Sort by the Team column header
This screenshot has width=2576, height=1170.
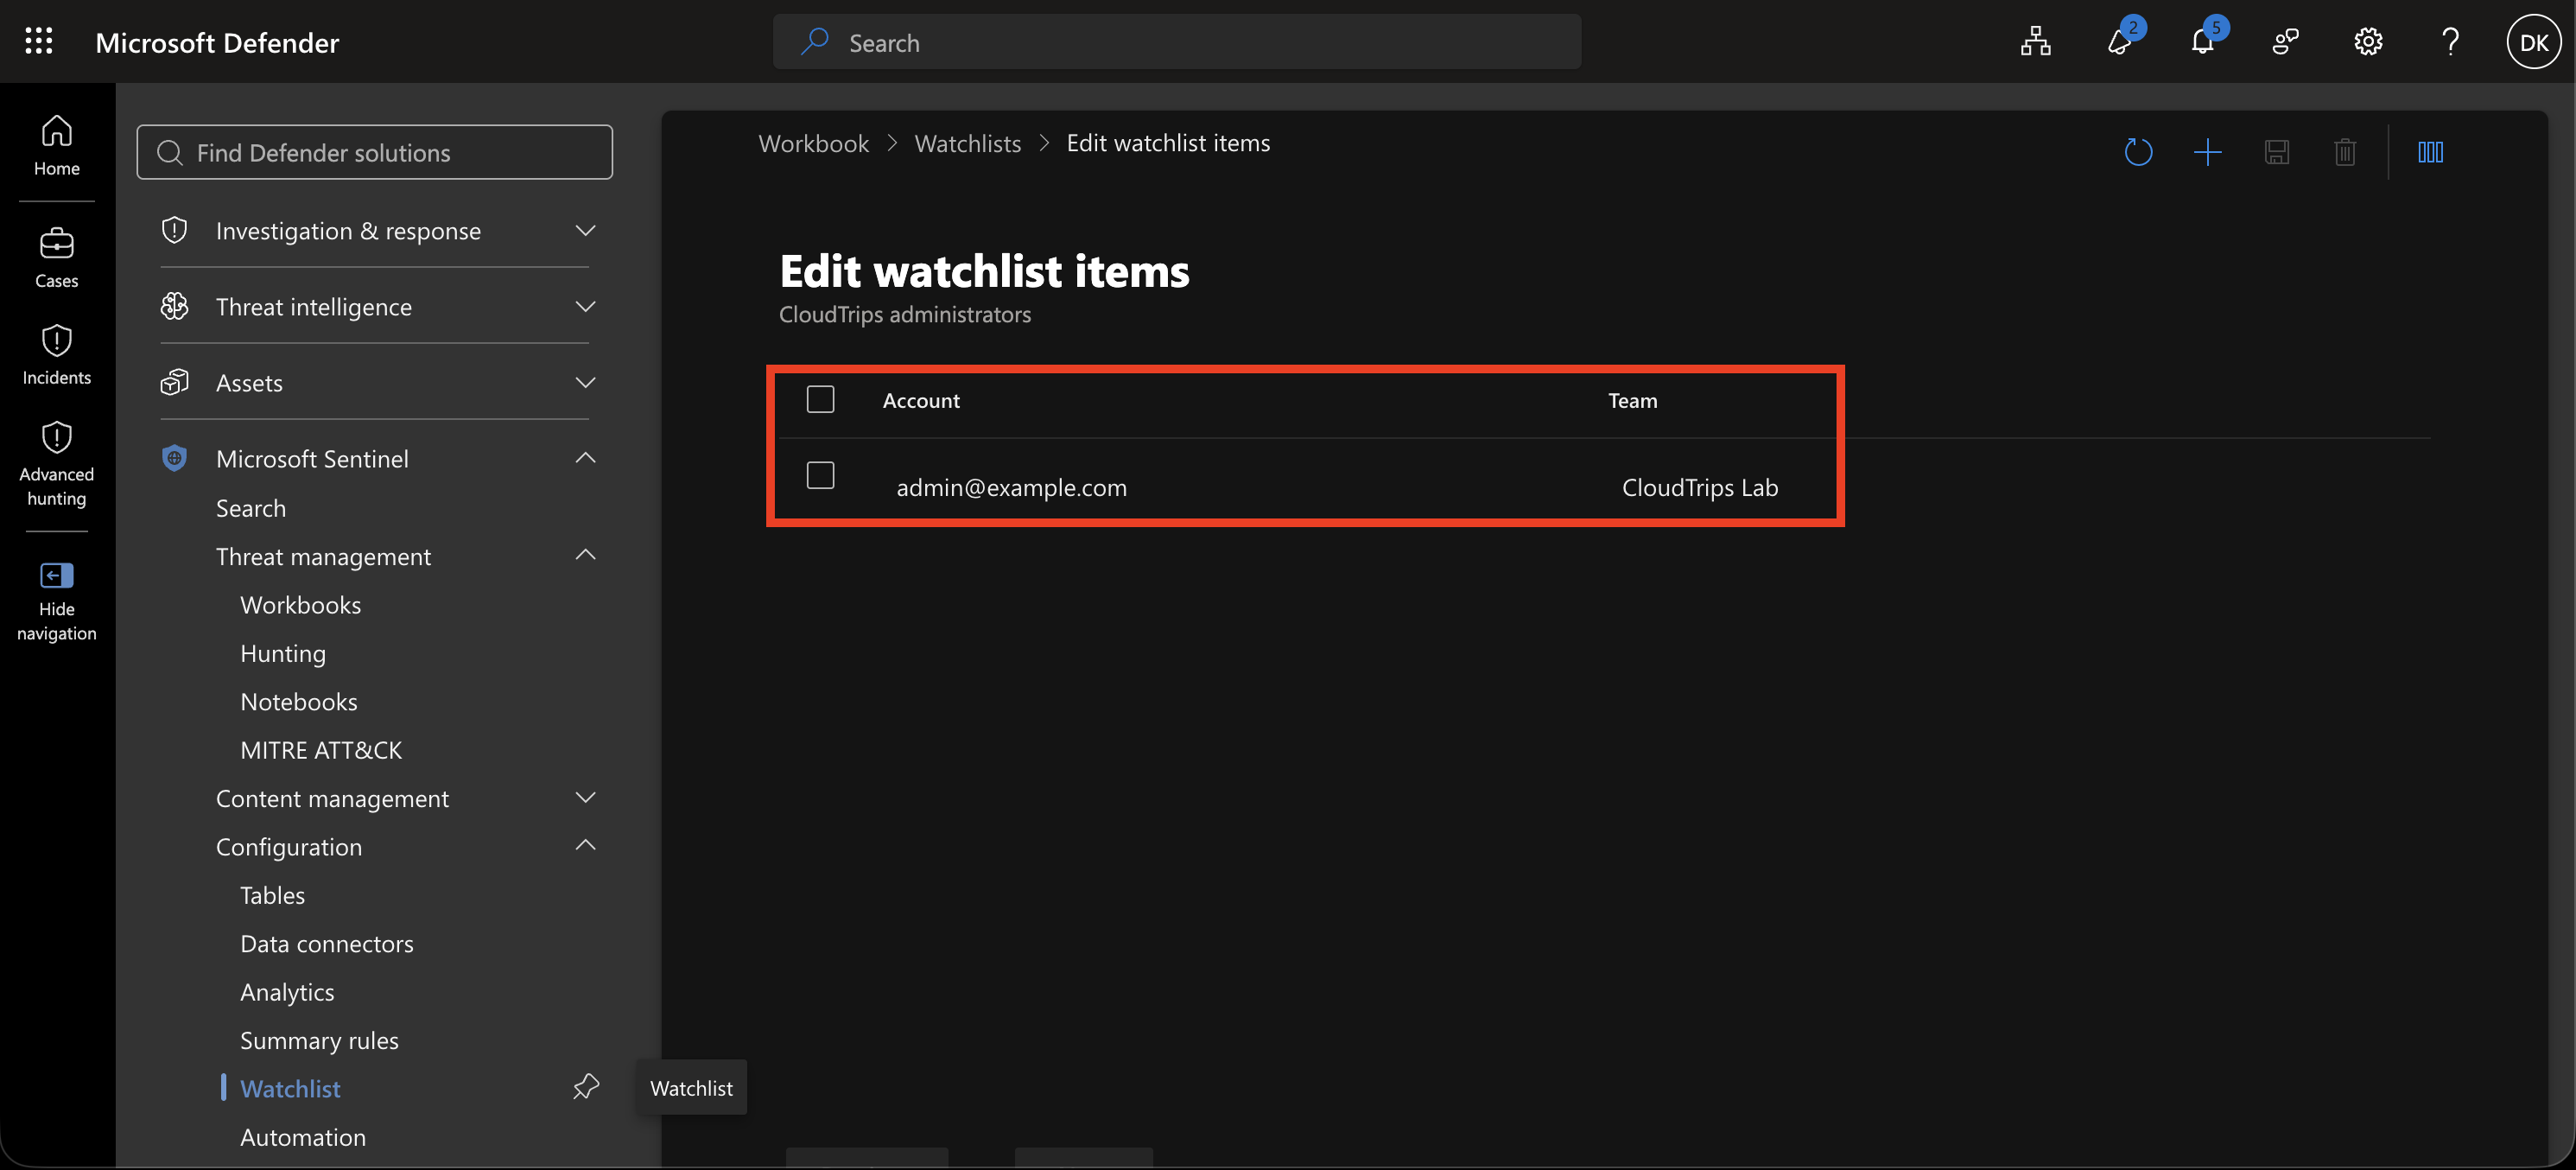click(x=1632, y=400)
